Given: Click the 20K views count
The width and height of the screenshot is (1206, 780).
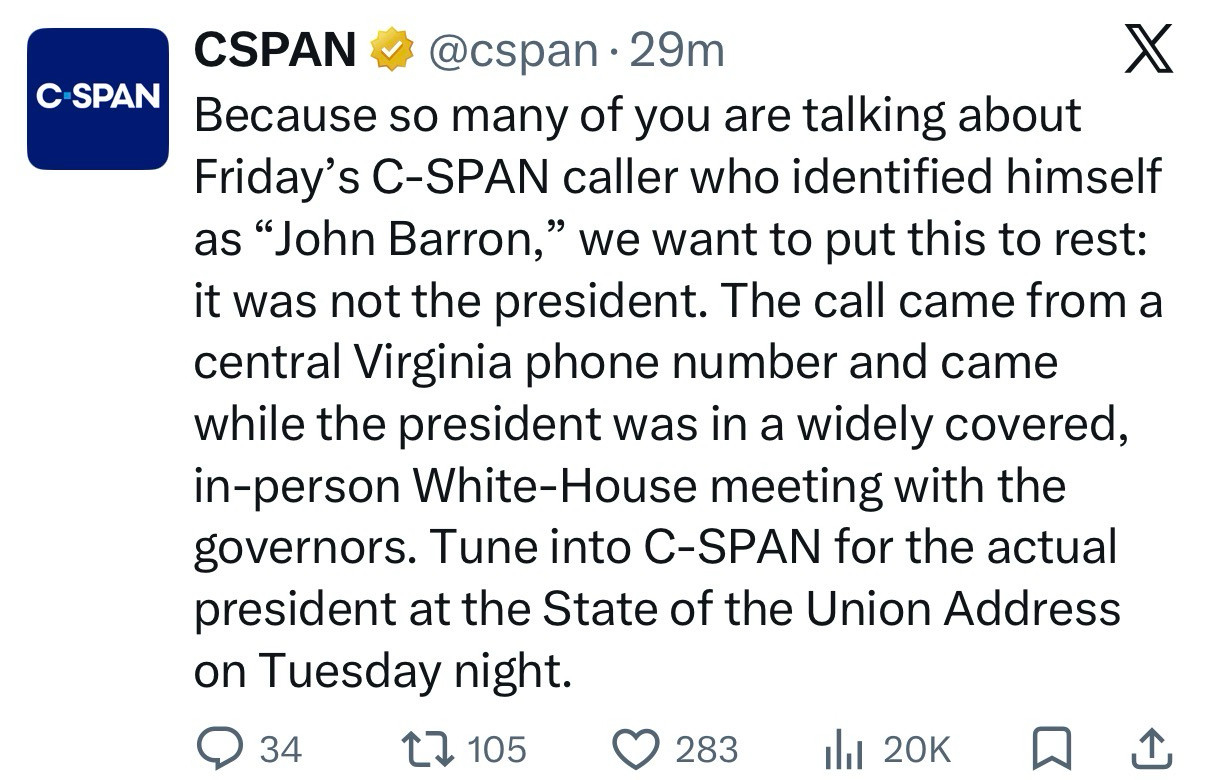Looking at the screenshot, I should 916,749.
